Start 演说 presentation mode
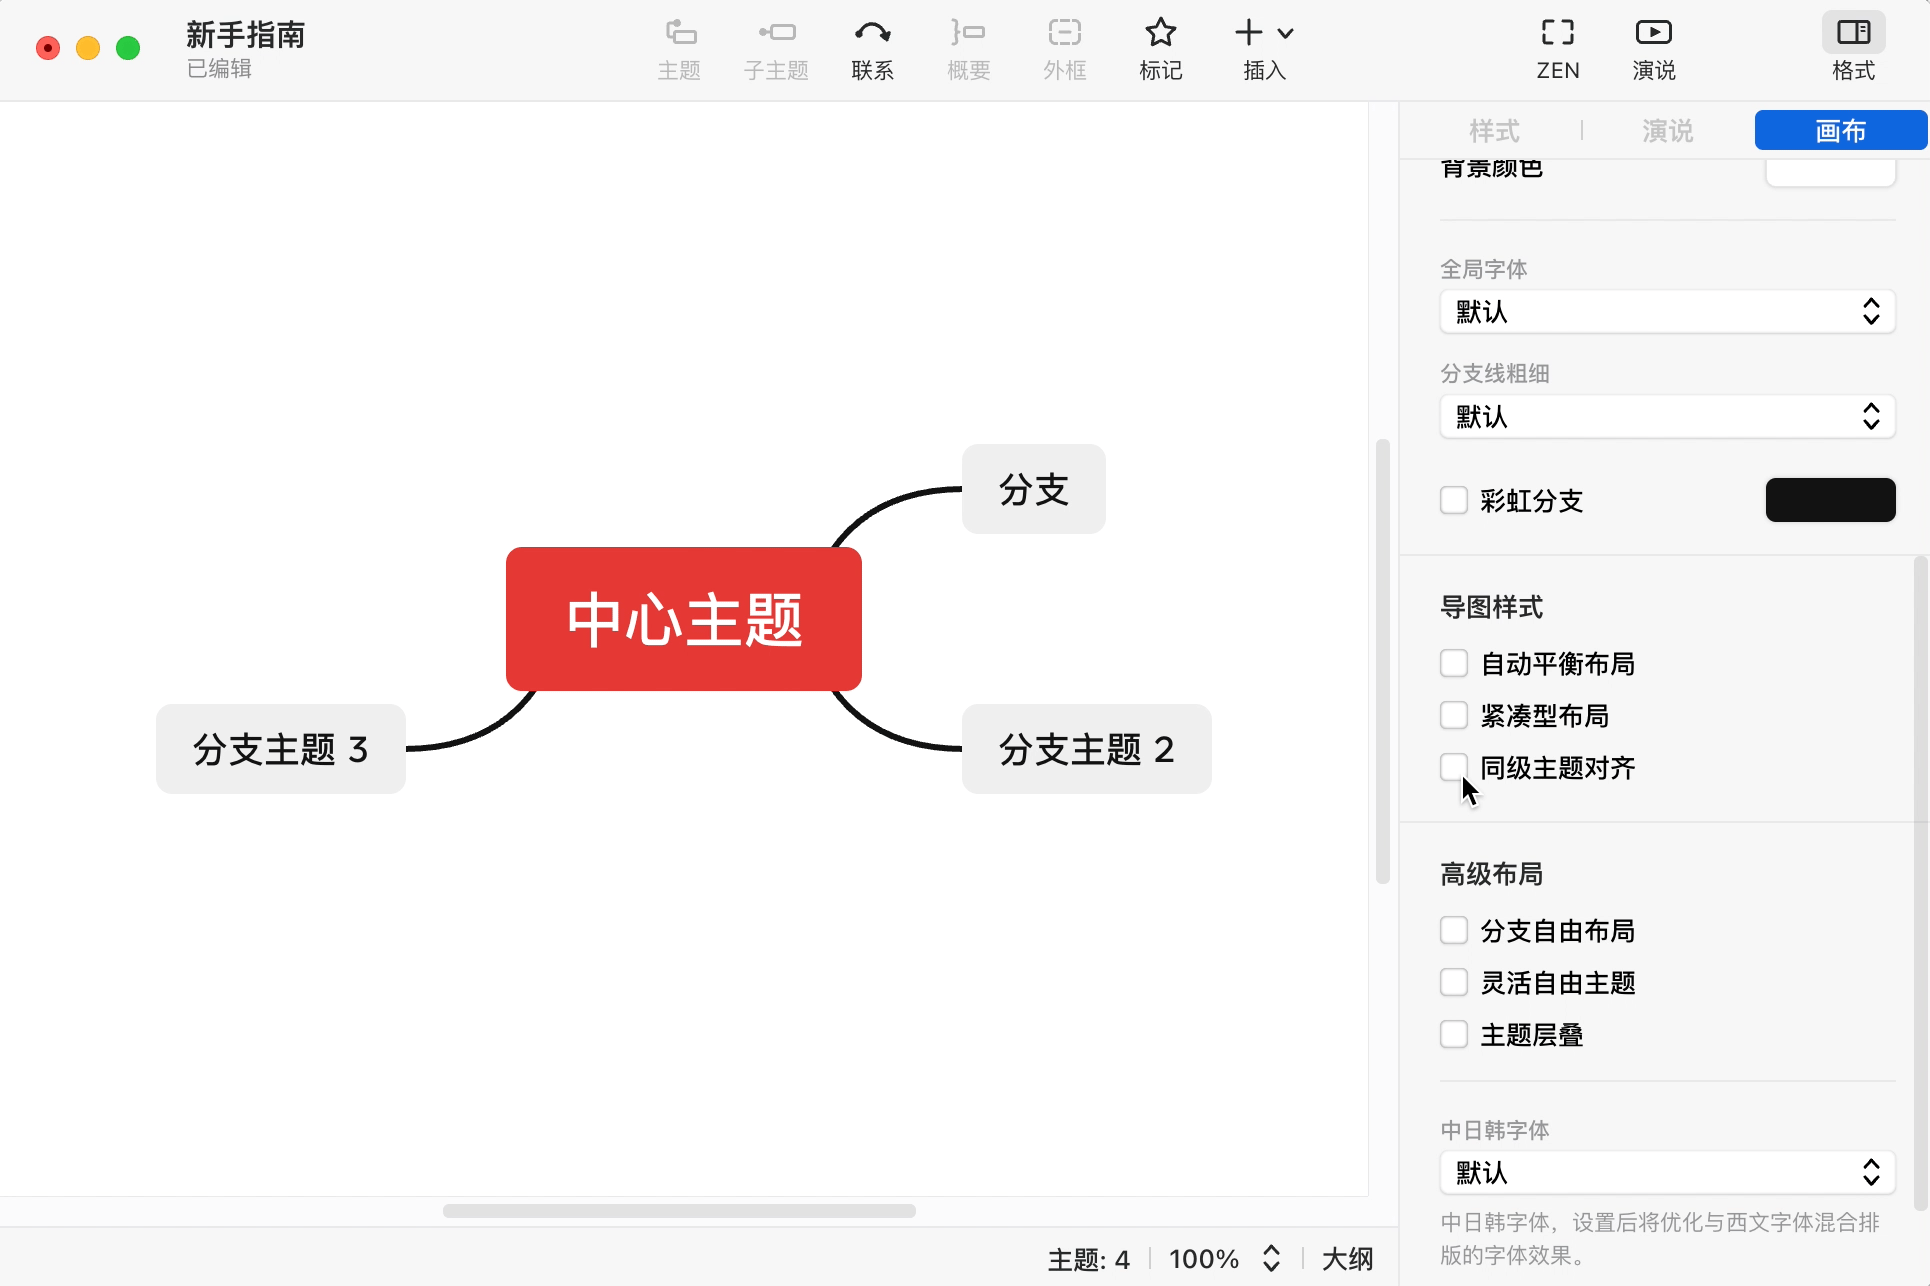 coord(1652,47)
